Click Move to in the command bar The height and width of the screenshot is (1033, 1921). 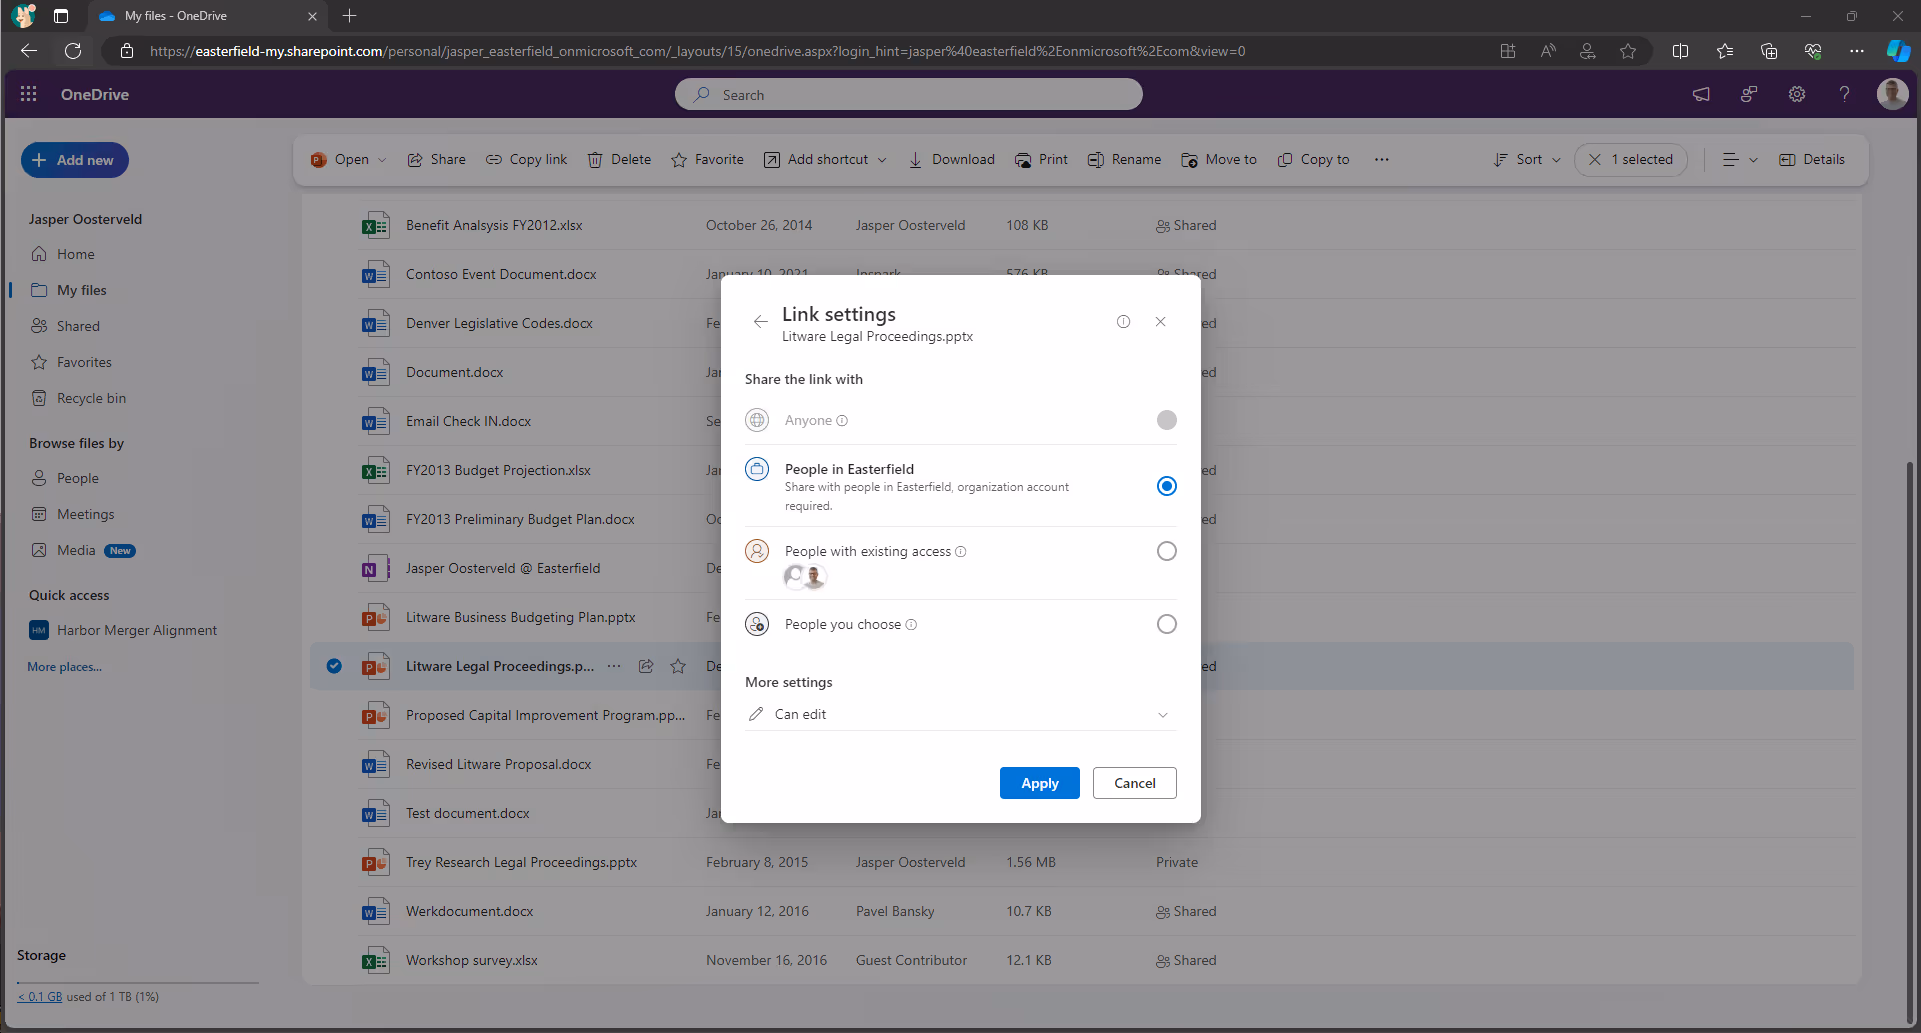pyautogui.click(x=1219, y=159)
